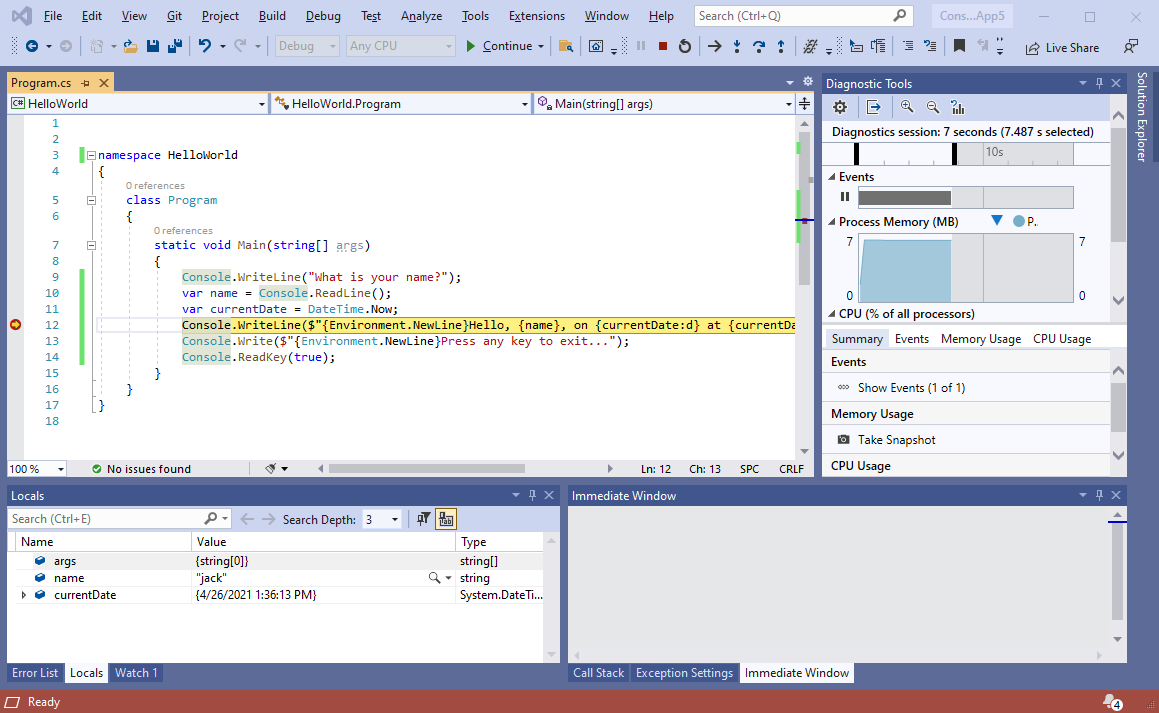Viewport: 1159px width, 713px height.
Task: Click the Undo arrow icon
Action: pos(205,45)
